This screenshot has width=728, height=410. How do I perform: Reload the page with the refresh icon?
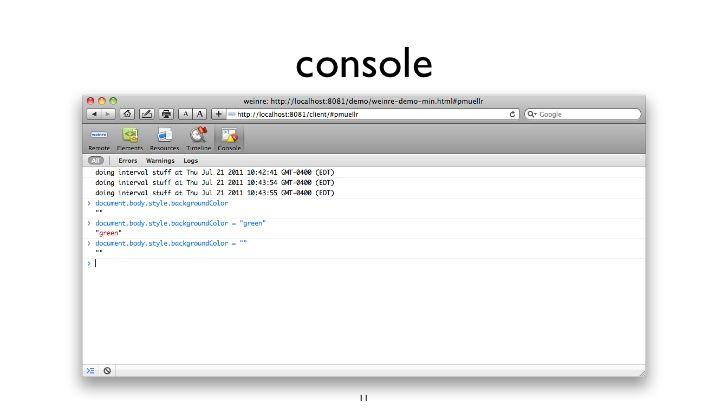click(512, 114)
